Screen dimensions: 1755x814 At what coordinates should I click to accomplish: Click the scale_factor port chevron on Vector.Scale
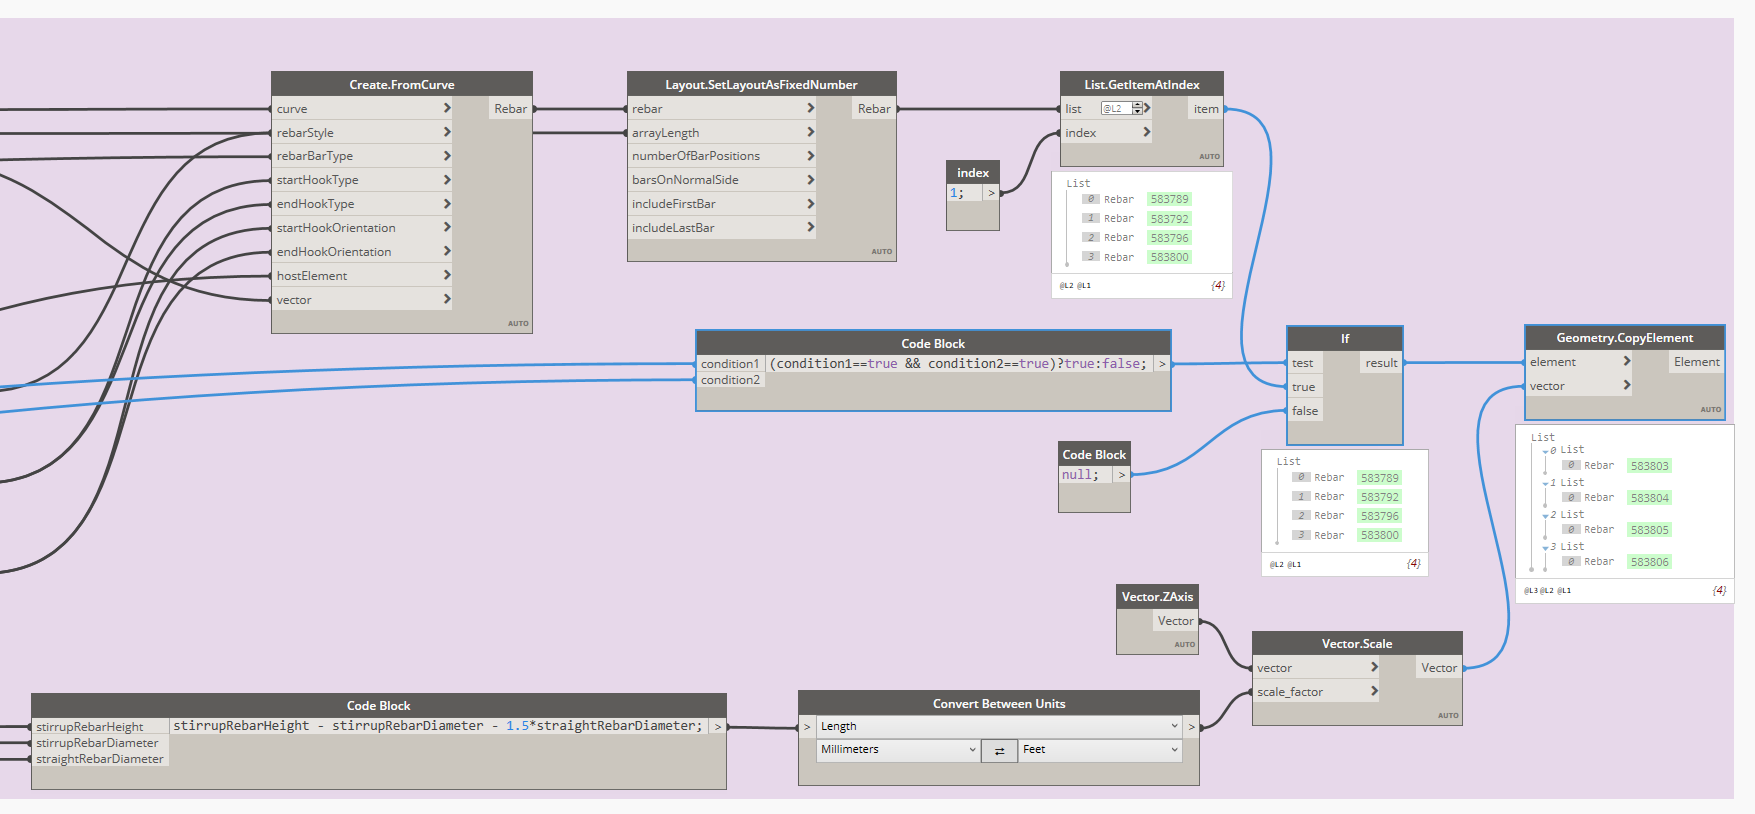coord(1374,691)
